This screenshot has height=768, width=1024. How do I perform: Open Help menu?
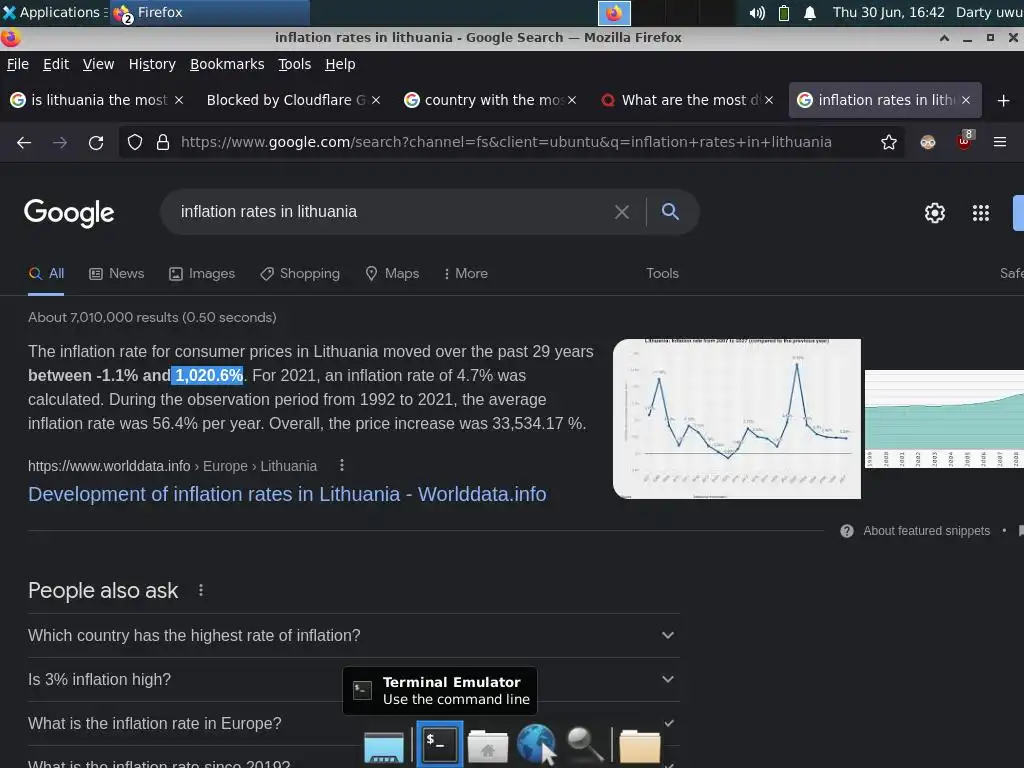[x=340, y=64]
